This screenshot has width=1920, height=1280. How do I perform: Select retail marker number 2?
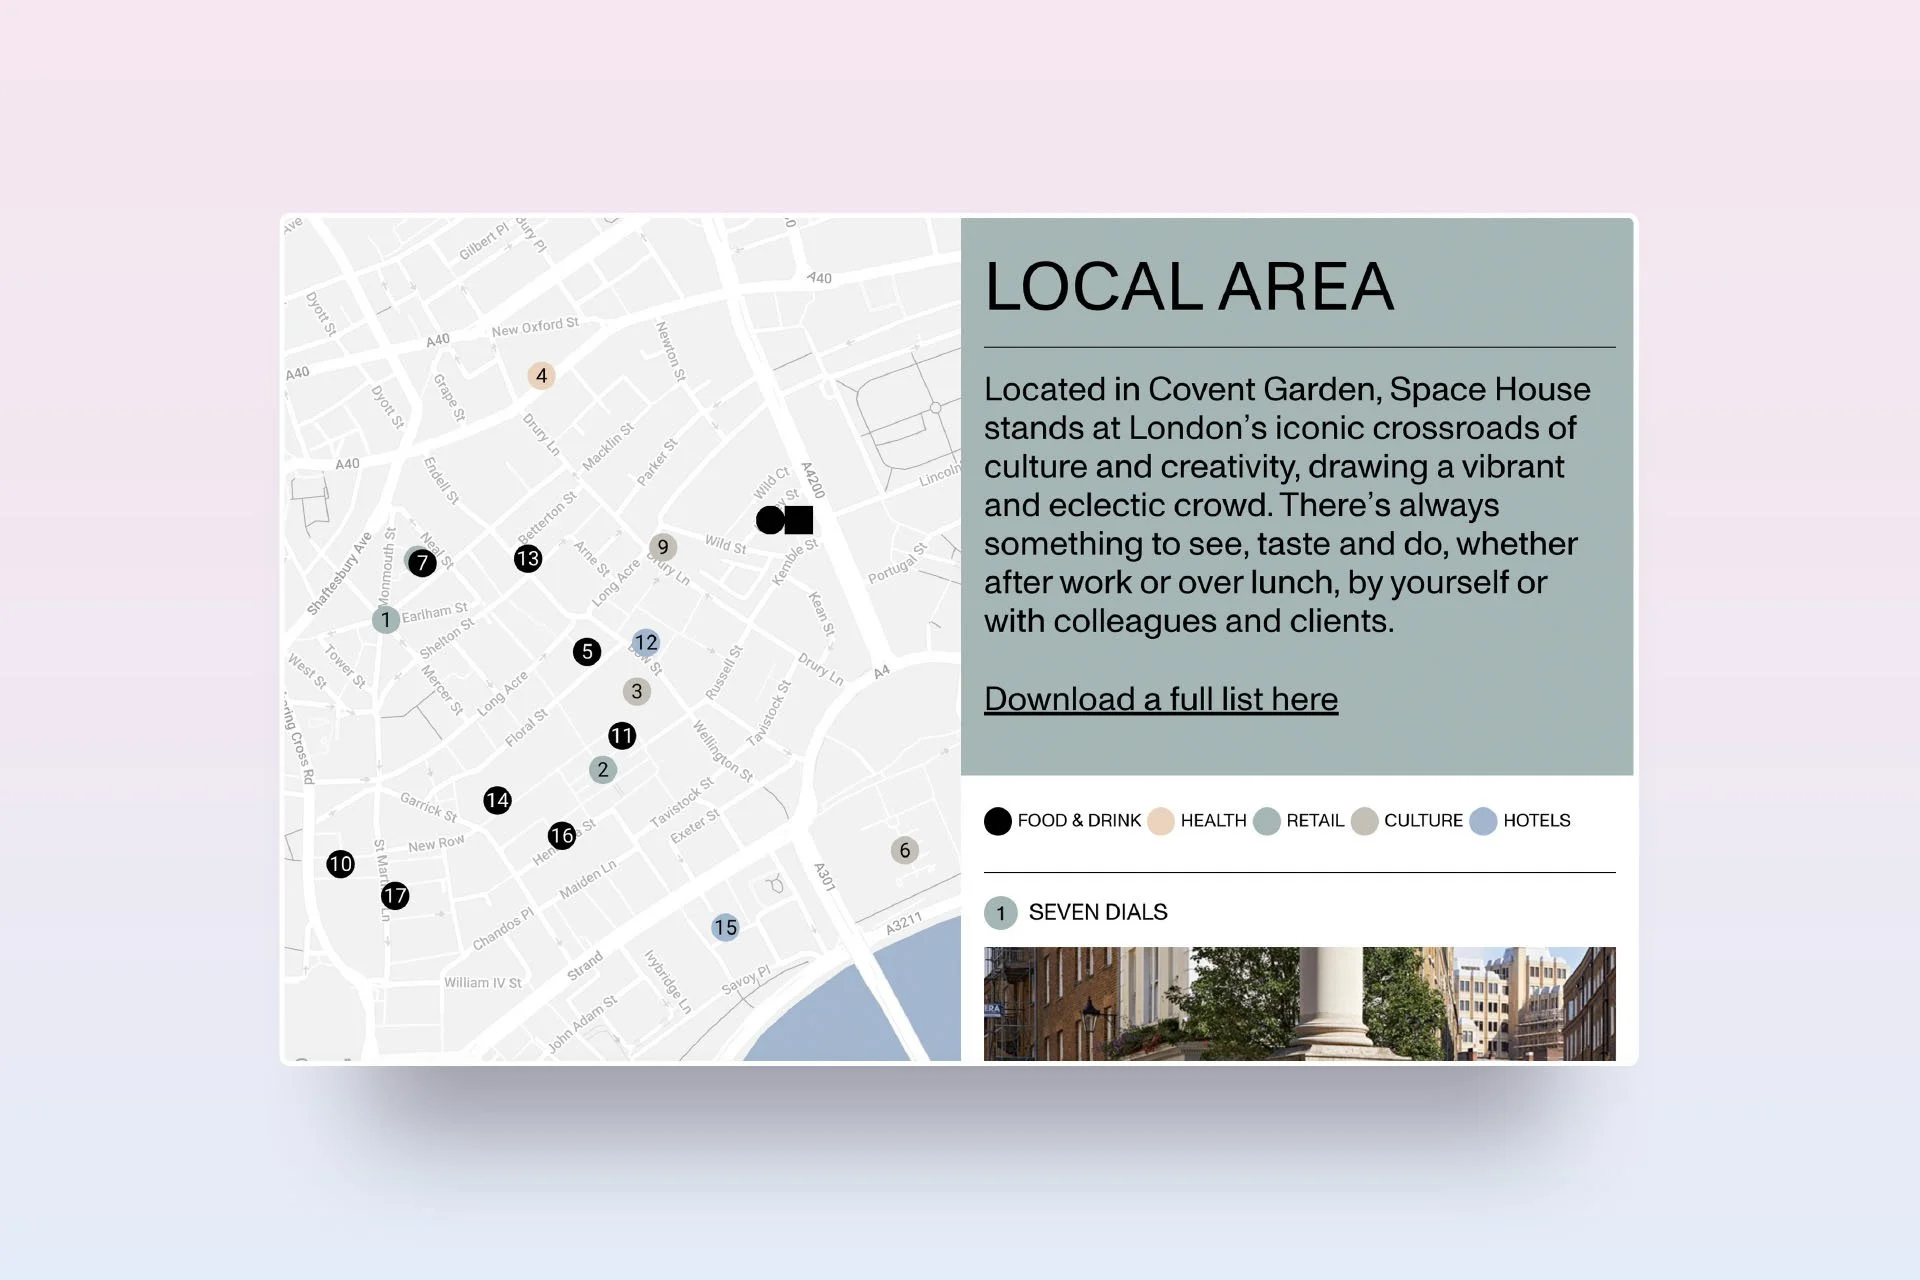click(602, 770)
